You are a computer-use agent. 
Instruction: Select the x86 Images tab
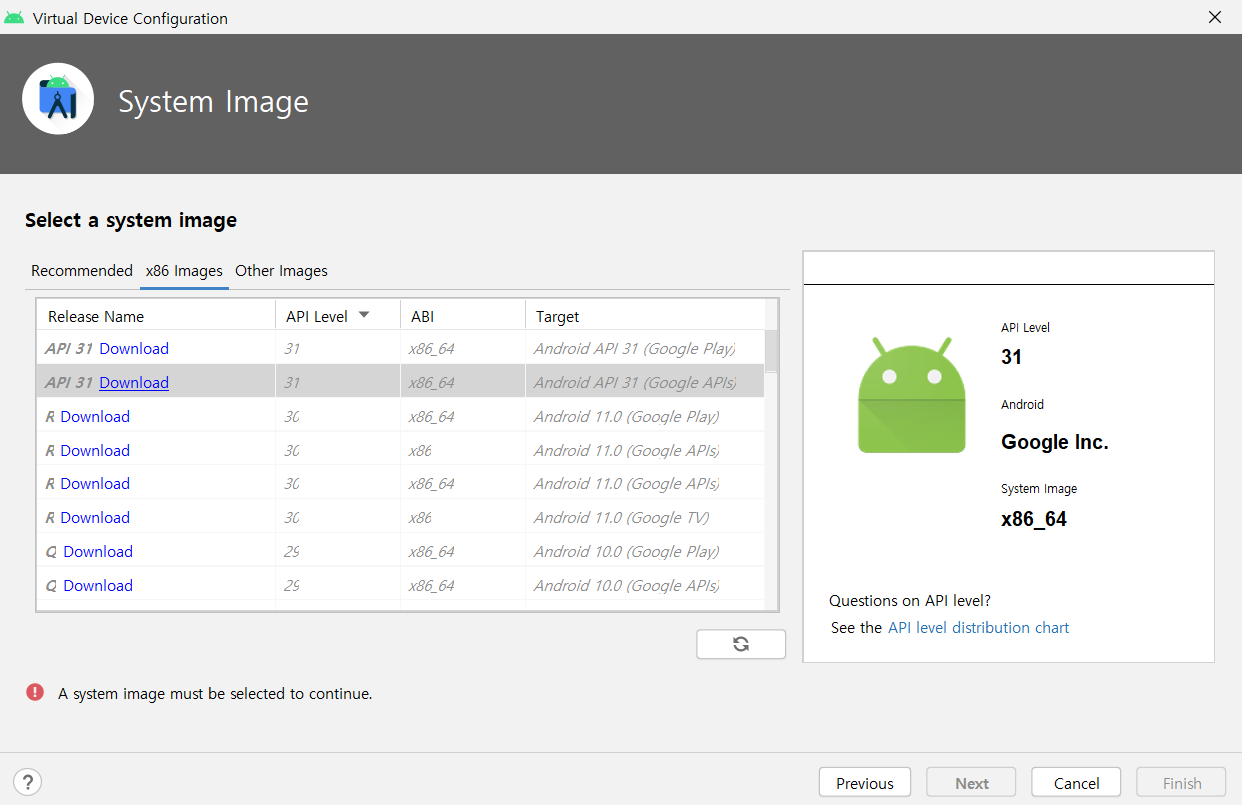tap(184, 271)
